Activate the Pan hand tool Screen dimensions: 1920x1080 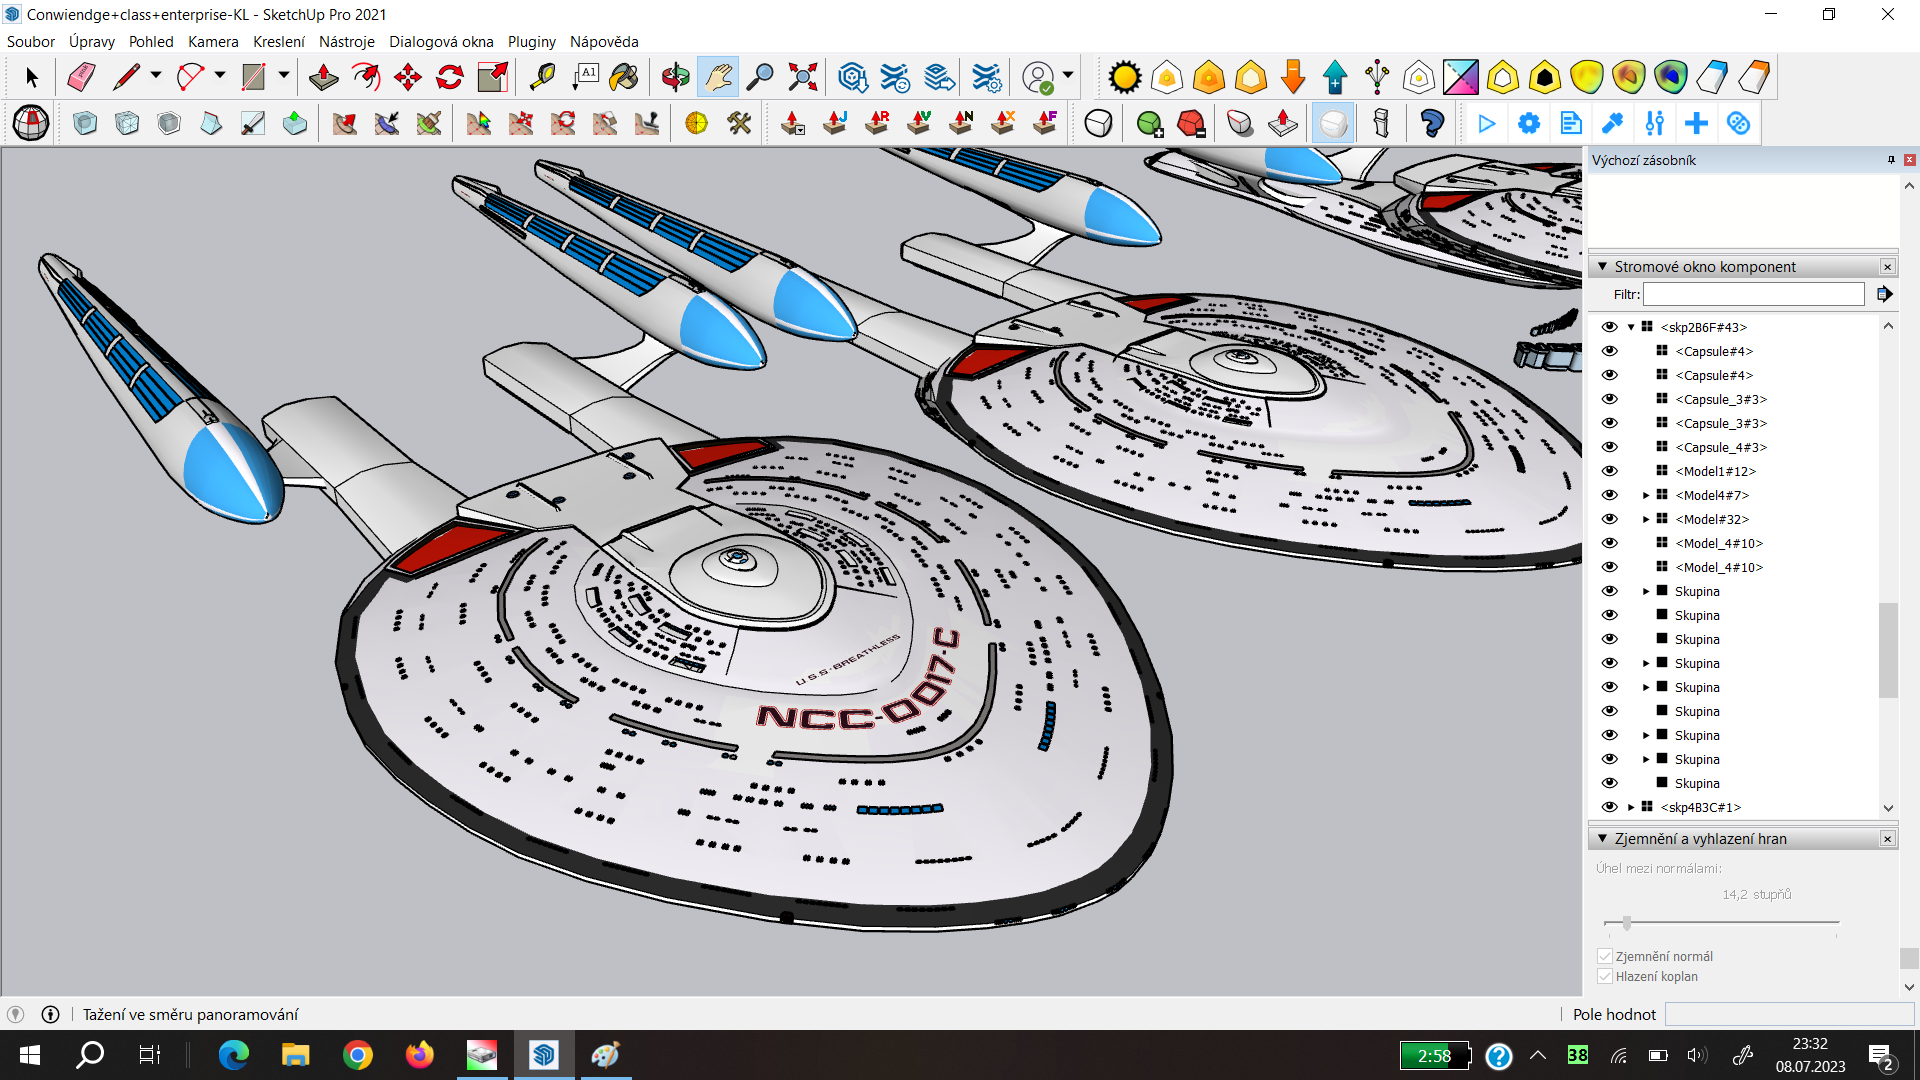pyautogui.click(x=718, y=77)
